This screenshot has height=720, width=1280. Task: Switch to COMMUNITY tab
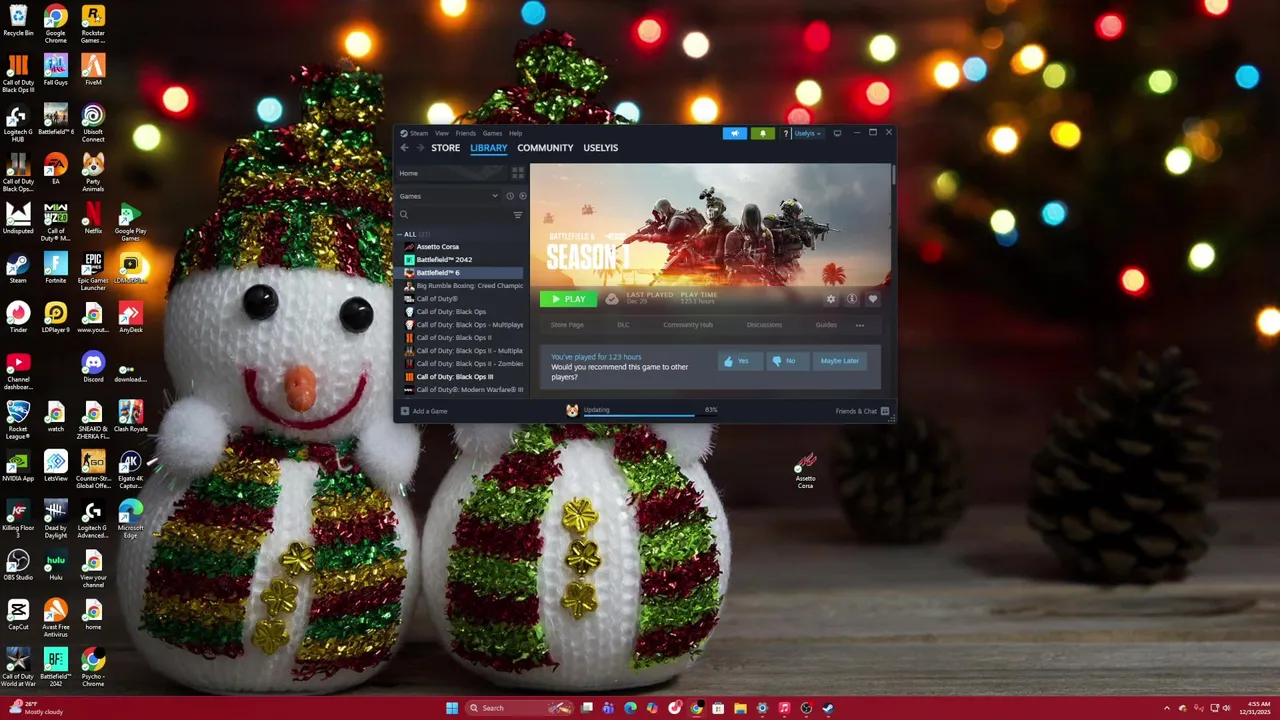click(x=545, y=148)
